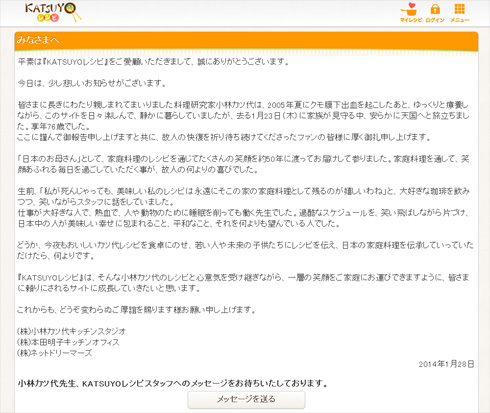This screenshot has width=490, height=413.
Task: Select text (株)本田明子キッチンオフィス
Action: pos(68,342)
